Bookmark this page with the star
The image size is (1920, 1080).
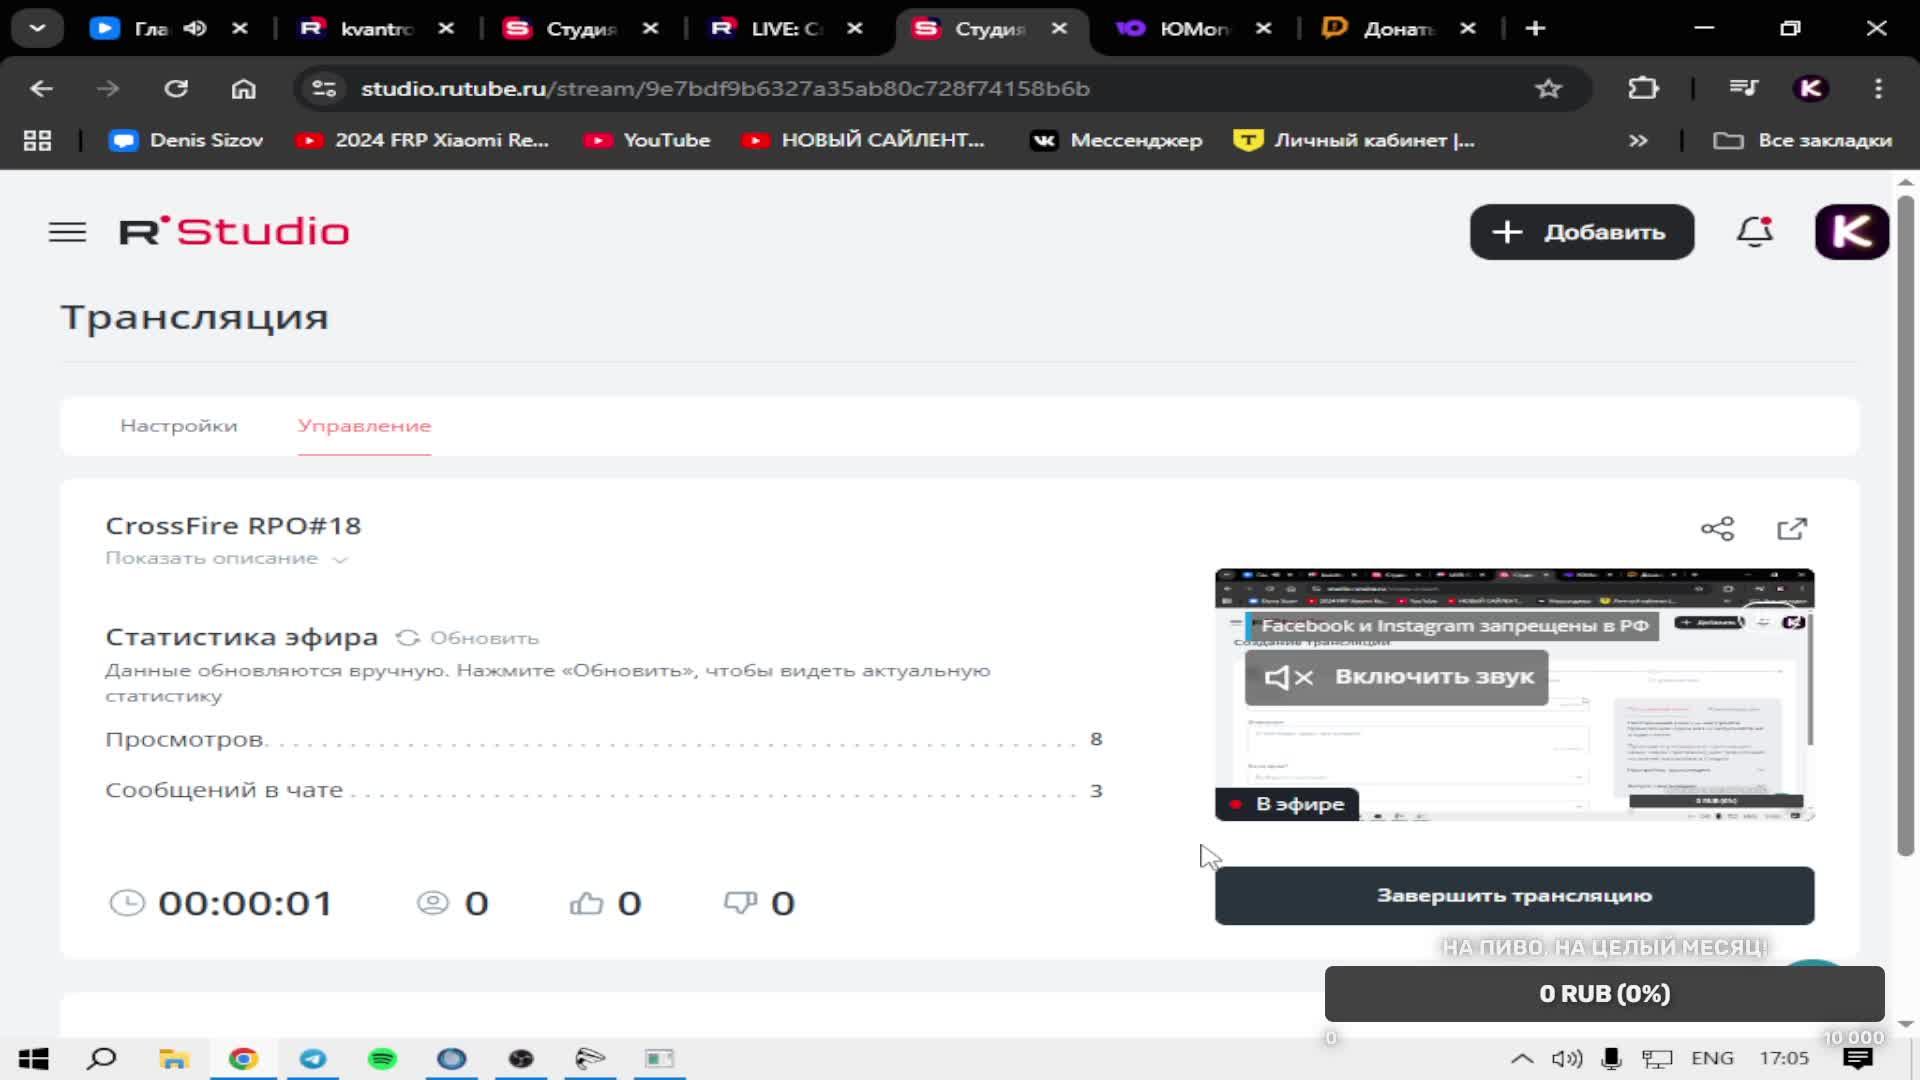pyautogui.click(x=1548, y=89)
